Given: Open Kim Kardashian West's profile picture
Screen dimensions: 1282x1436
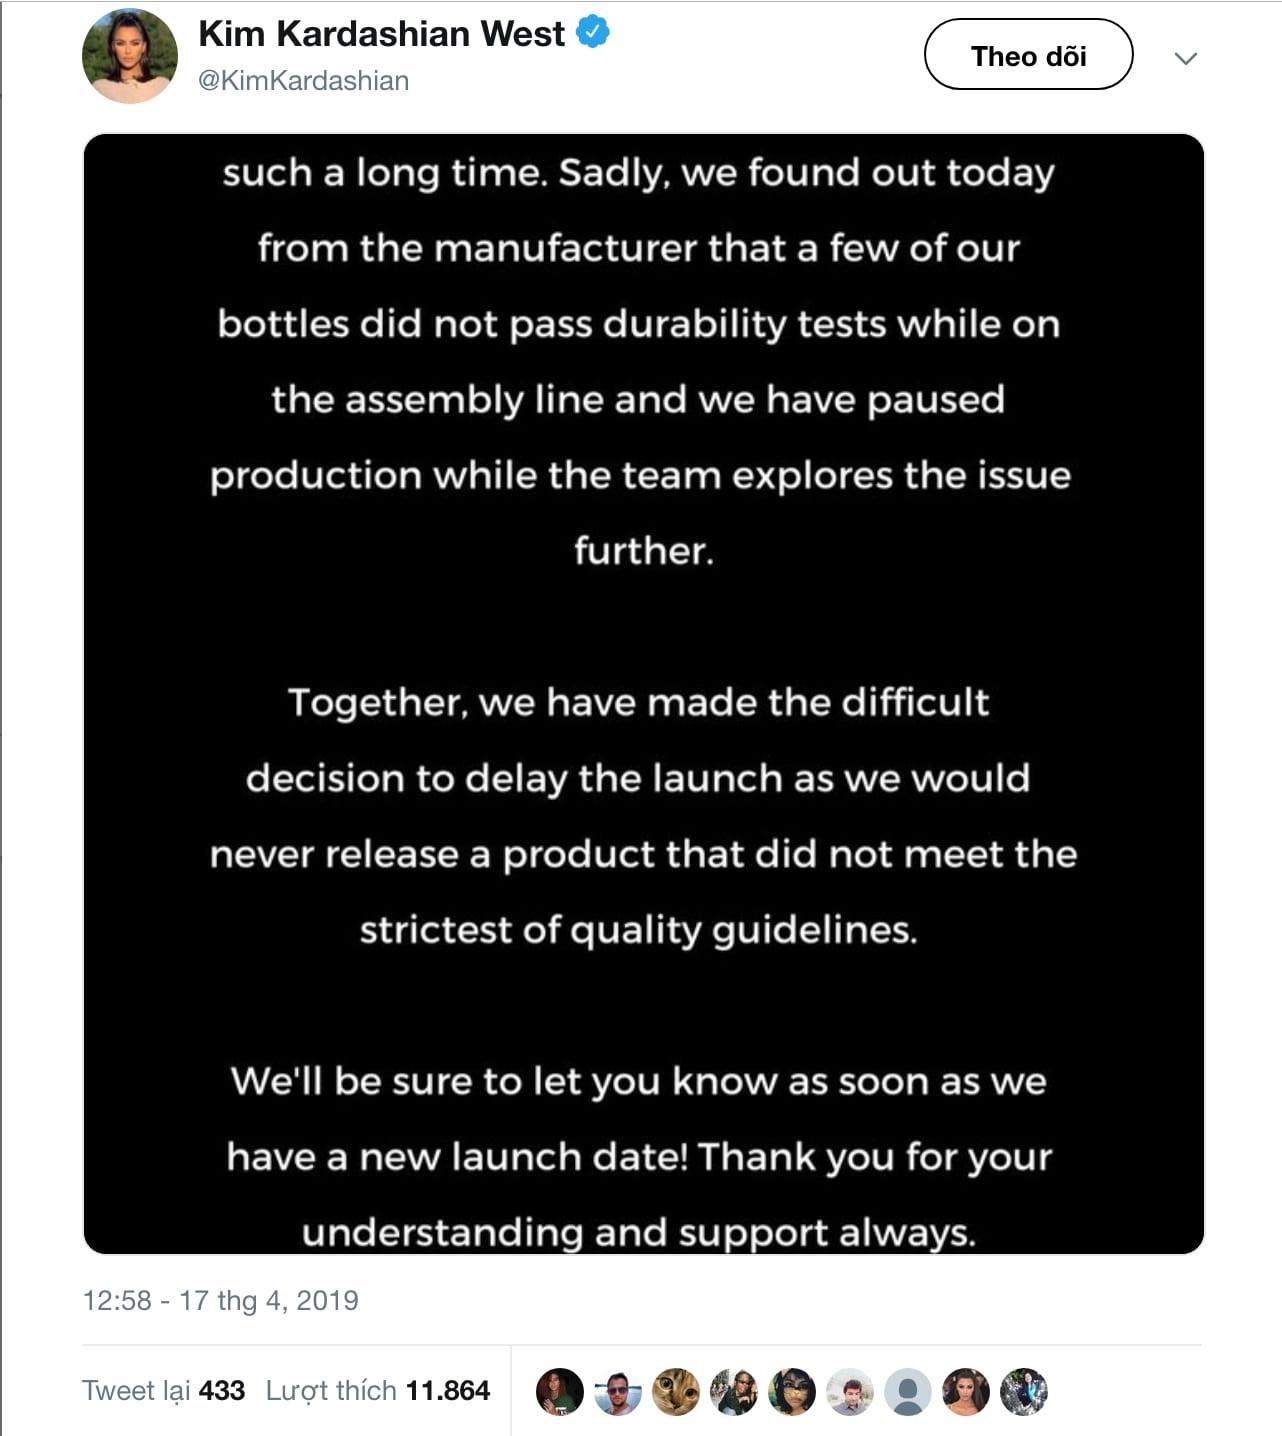Looking at the screenshot, I should [x=130, y=57].
